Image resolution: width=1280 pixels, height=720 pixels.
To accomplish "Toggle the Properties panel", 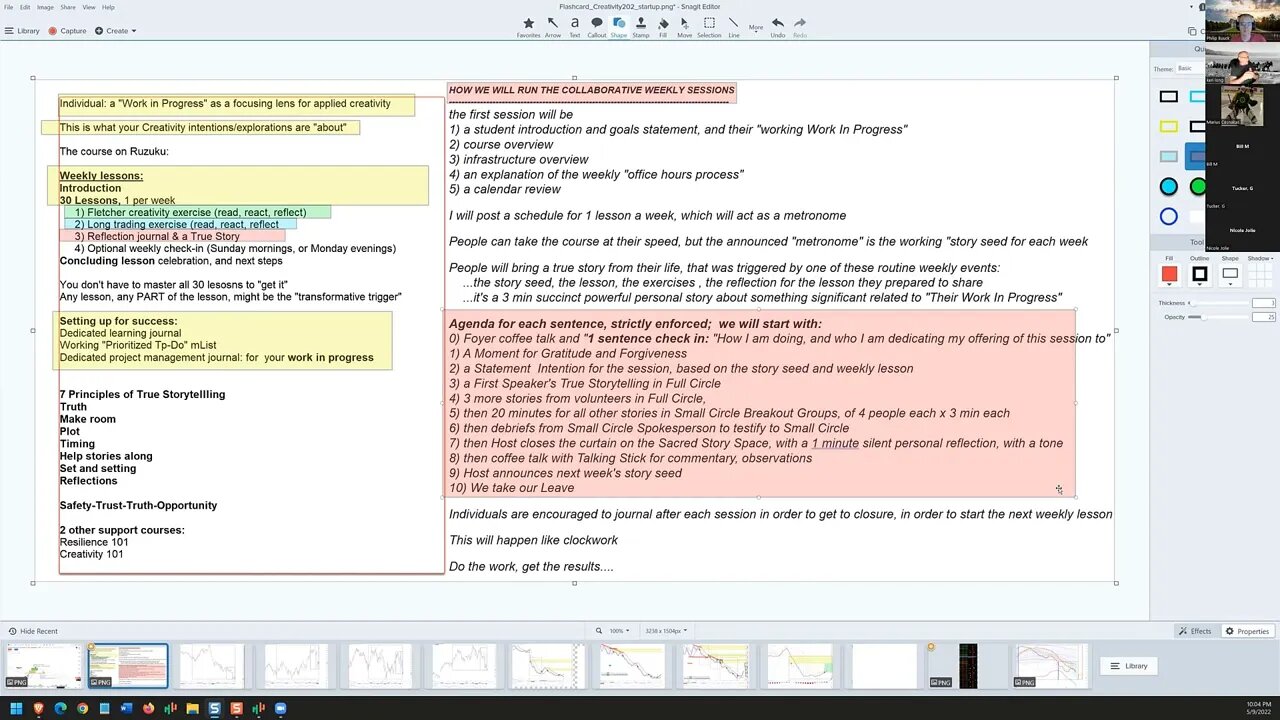I will [x=1247, y=631].
